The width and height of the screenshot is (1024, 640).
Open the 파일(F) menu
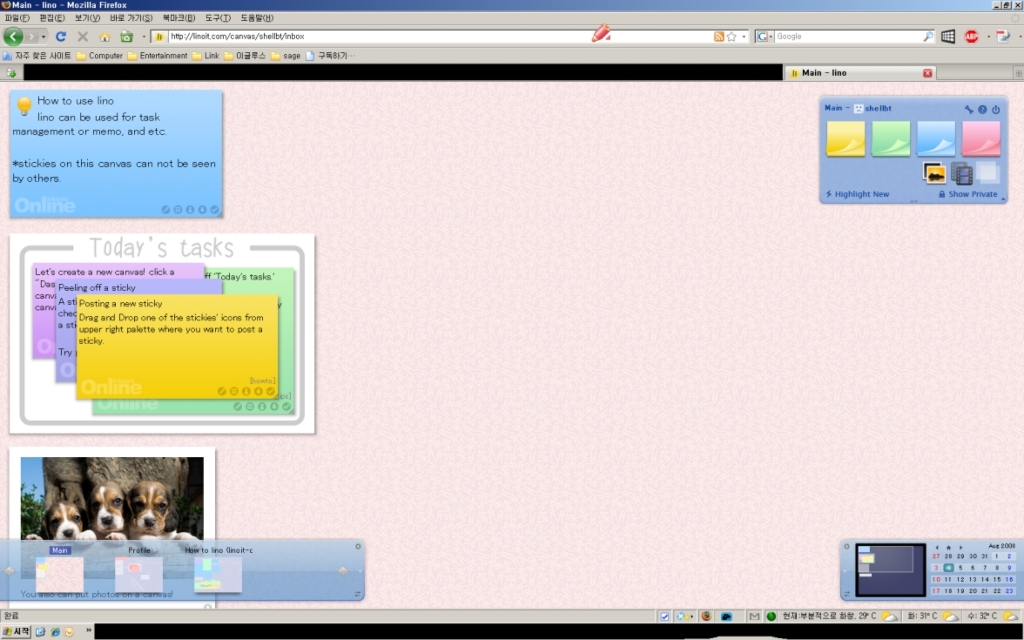pyautogui.click(x=17, y=18)
